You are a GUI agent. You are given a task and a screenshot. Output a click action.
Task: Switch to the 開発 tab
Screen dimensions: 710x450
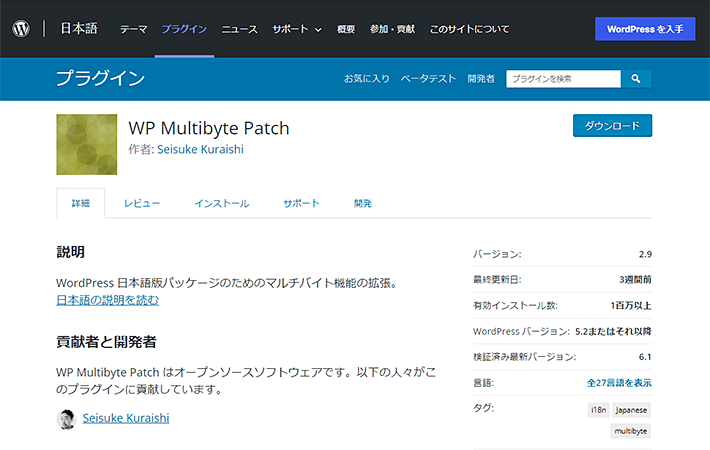tap(363, 203)
